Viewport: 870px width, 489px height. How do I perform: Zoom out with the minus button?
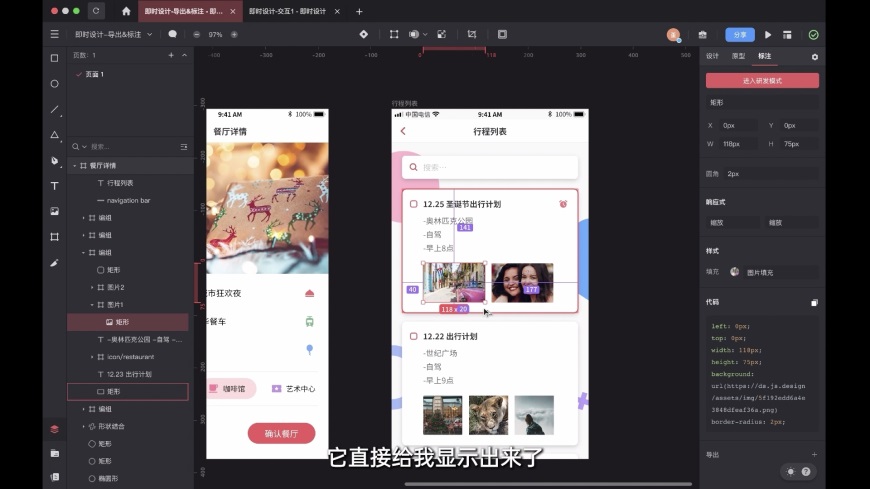[196, 34]
